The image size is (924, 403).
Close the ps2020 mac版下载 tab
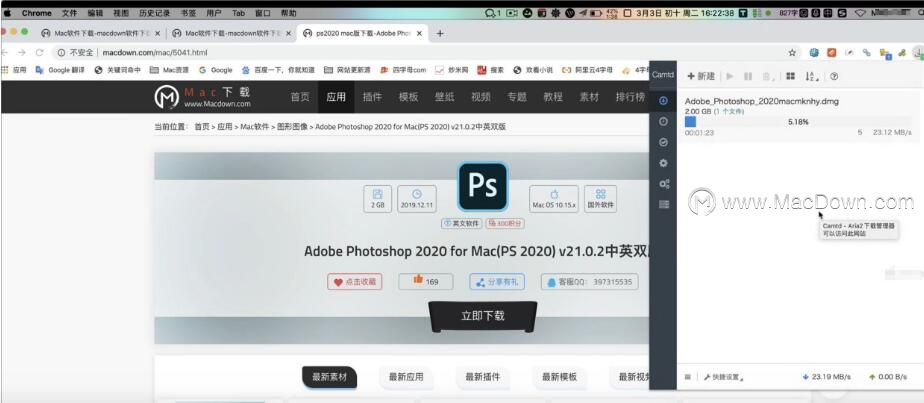click(x=420, y=34)
